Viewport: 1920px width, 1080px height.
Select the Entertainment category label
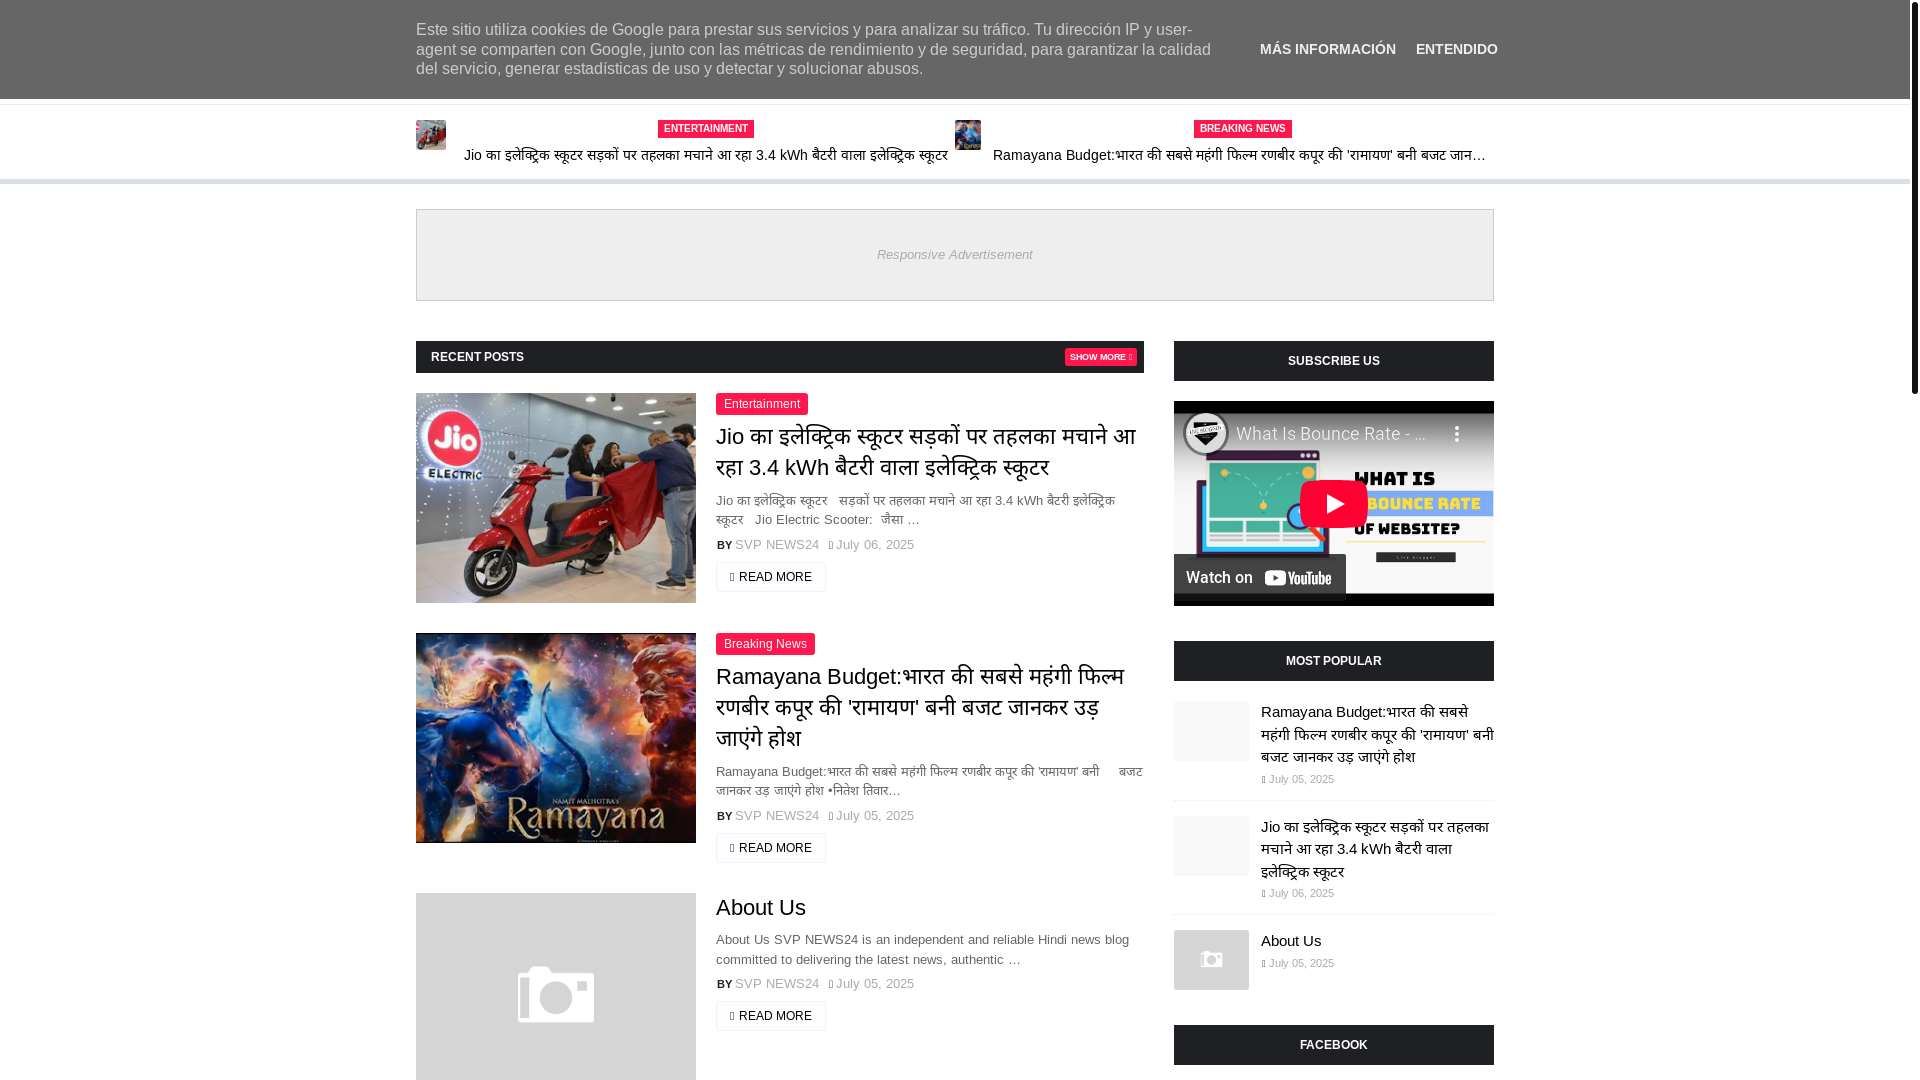click(761, 404)
